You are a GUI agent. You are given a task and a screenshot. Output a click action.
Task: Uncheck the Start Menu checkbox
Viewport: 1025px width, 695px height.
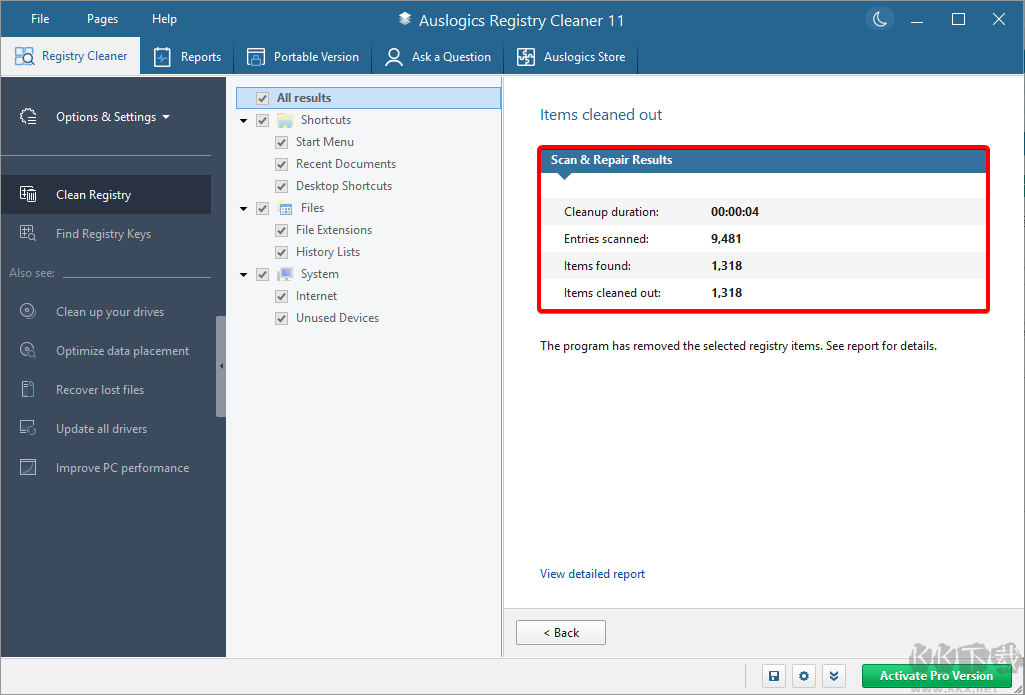[x=281, y=141]
